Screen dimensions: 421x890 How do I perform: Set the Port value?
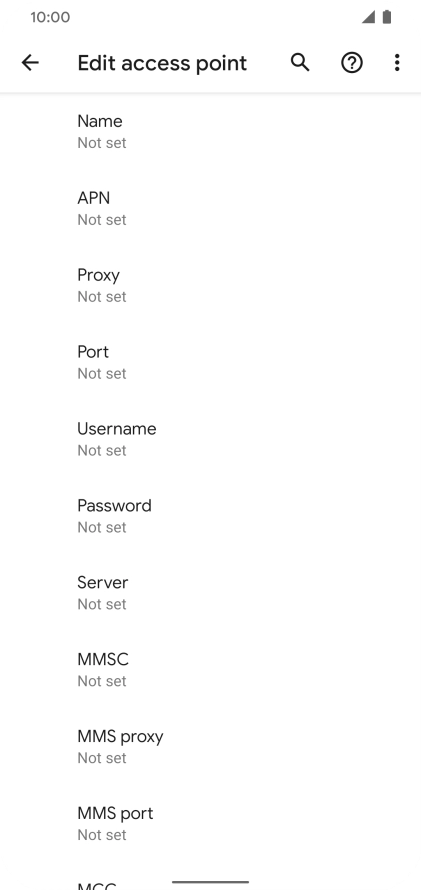[x=210, y=362]
